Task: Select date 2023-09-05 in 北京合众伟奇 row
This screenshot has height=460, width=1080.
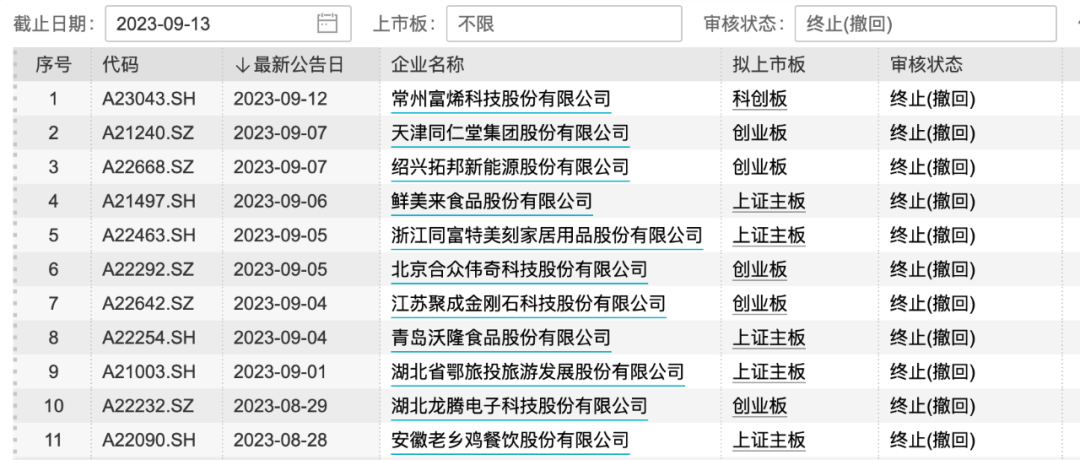Action: (280, 270)
